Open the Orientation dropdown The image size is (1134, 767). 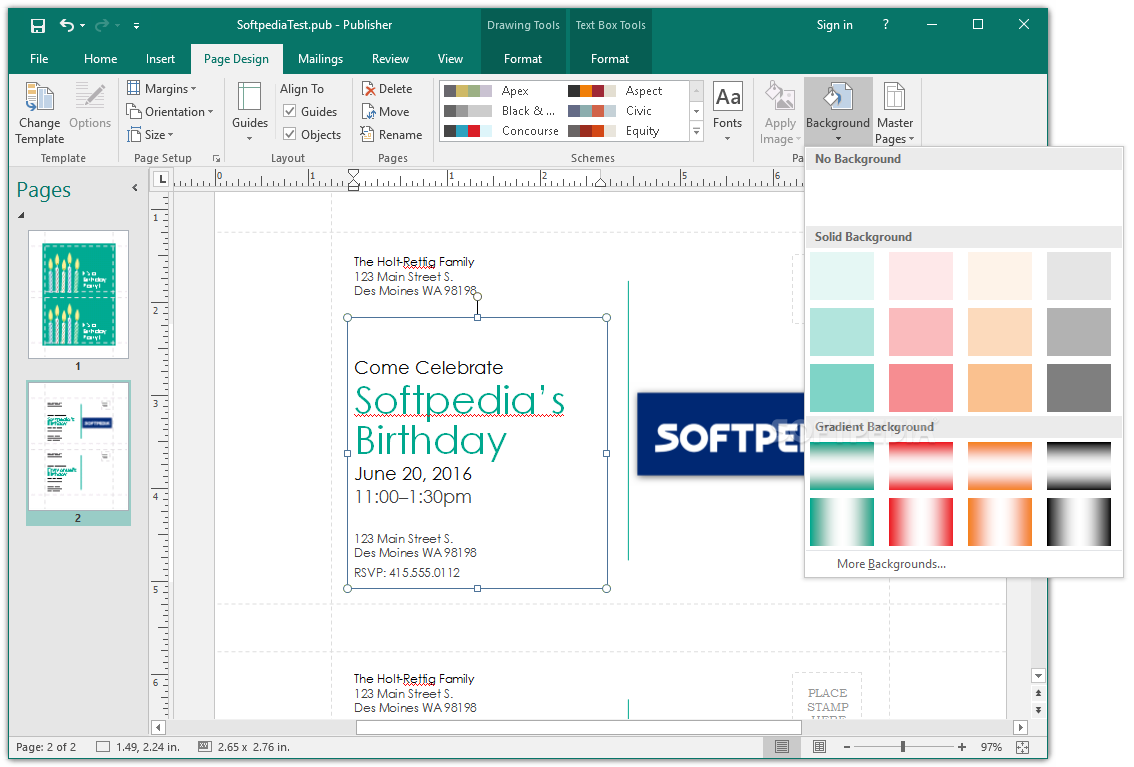tap(170, 111)
